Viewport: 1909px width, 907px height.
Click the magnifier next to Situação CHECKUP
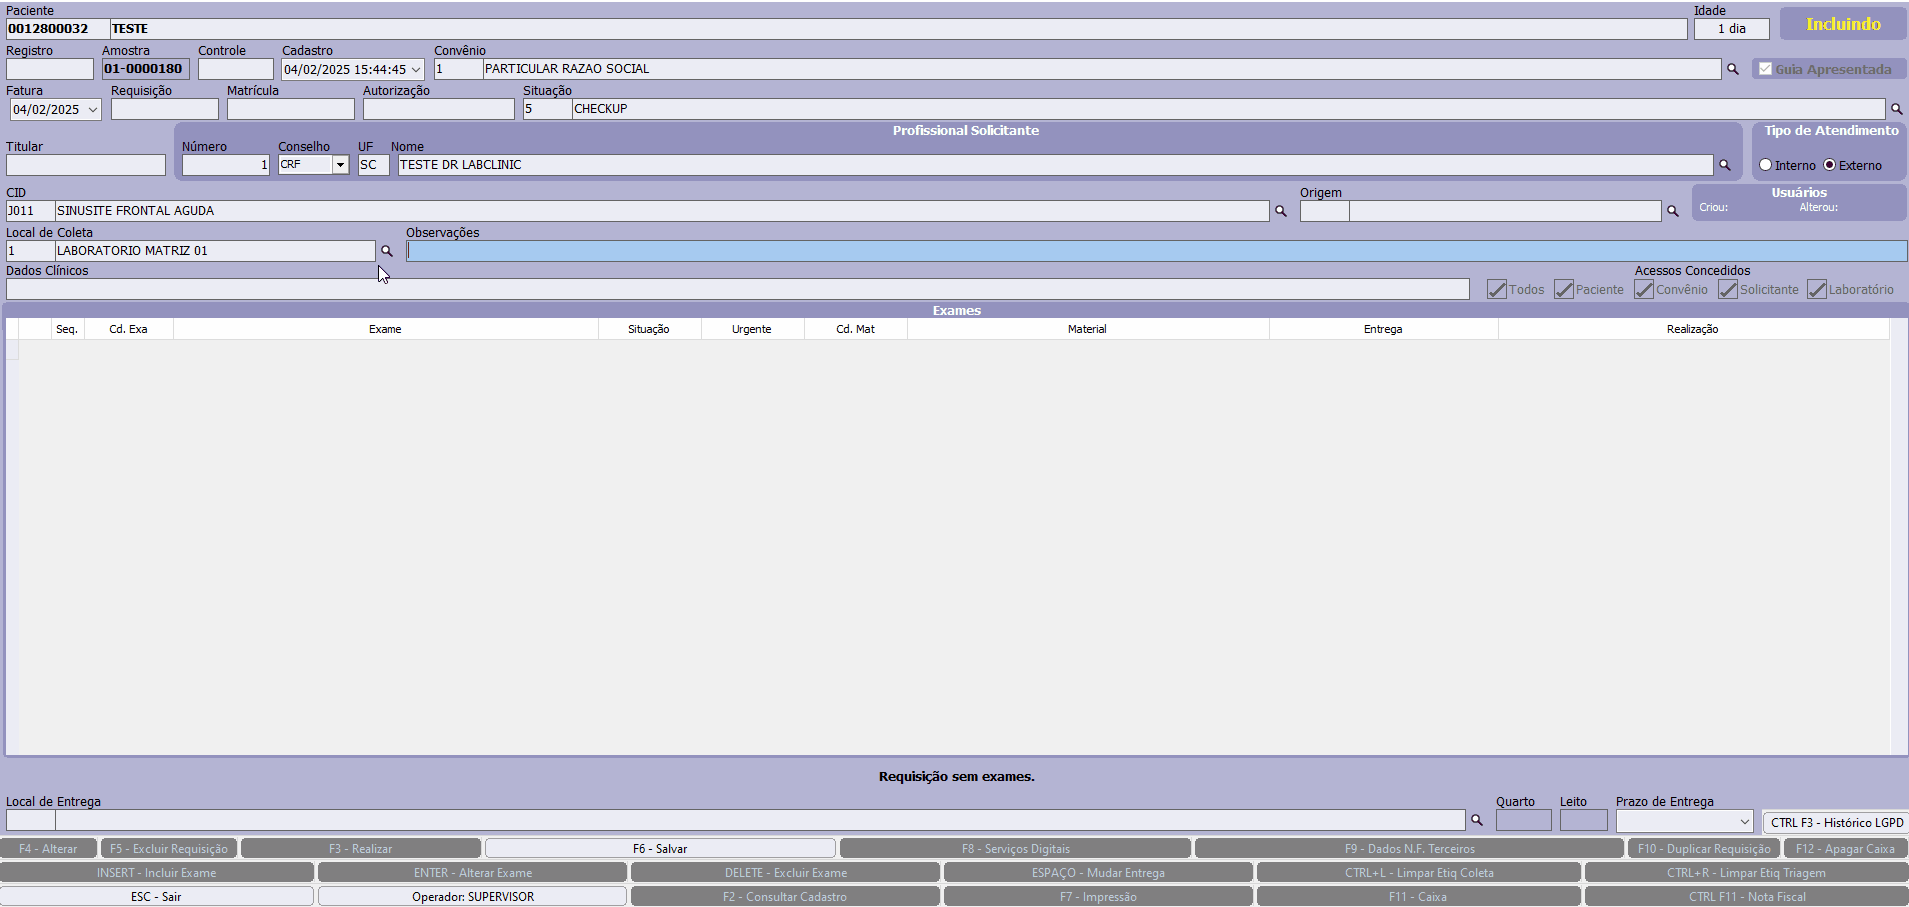point(1896,109)
